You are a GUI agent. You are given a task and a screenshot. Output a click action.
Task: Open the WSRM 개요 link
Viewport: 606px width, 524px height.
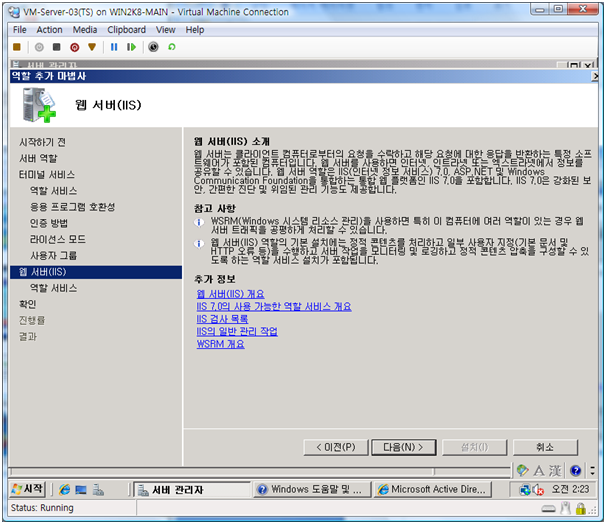[220, 344]
